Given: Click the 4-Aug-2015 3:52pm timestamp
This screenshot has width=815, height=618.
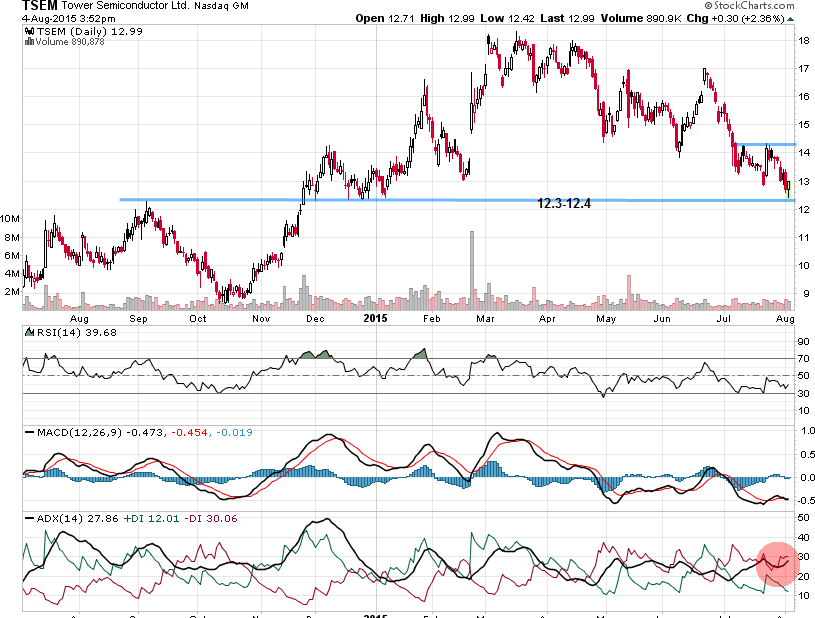Looking at the screenshot, I should (69, 18).
